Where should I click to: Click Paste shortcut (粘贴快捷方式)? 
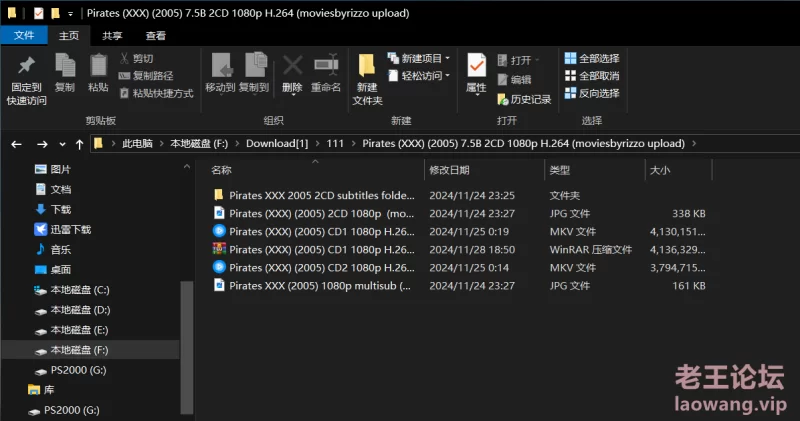(156, 93)
